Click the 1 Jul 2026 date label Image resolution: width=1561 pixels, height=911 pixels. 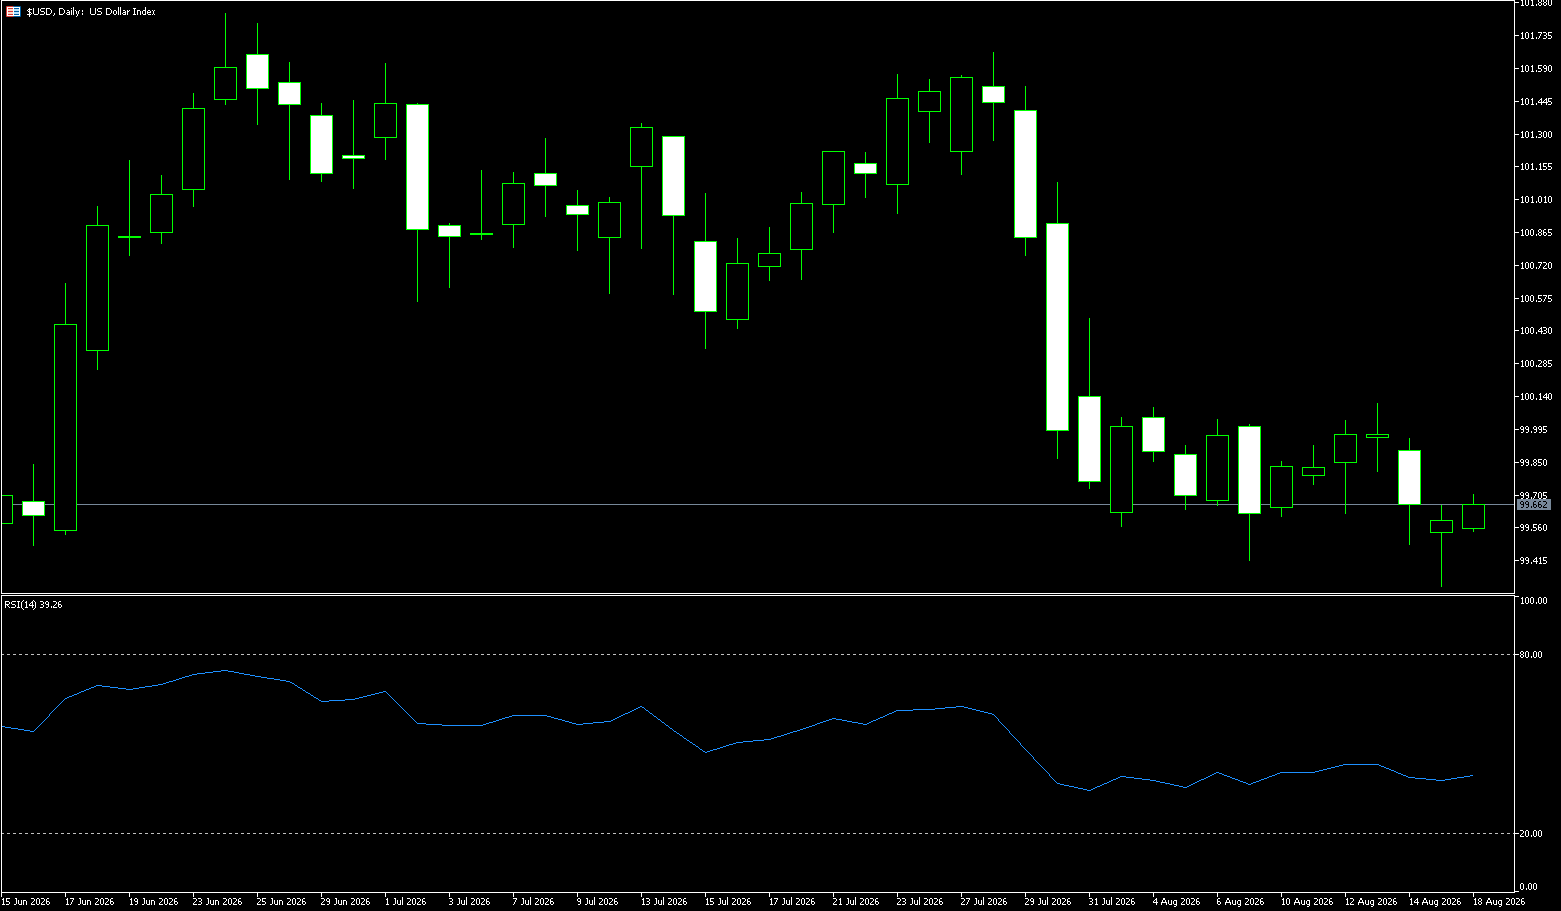(405, 902)
